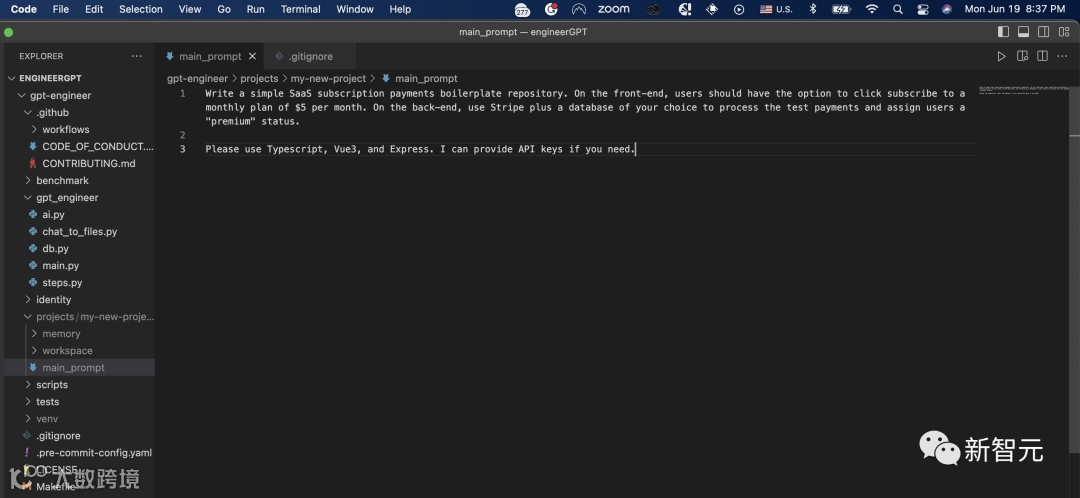The width and height of the screenshot is (1080, 498).
Task: Open the View menu
Action: coord(190,9)
